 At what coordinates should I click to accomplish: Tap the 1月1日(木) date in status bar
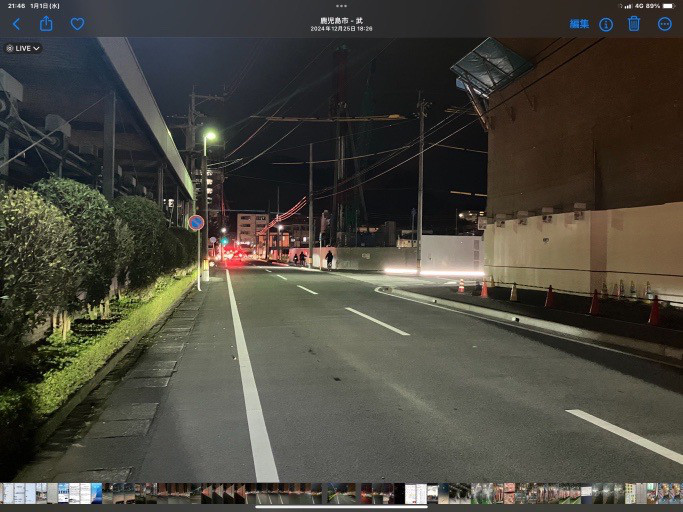click(x=47, y=6)
